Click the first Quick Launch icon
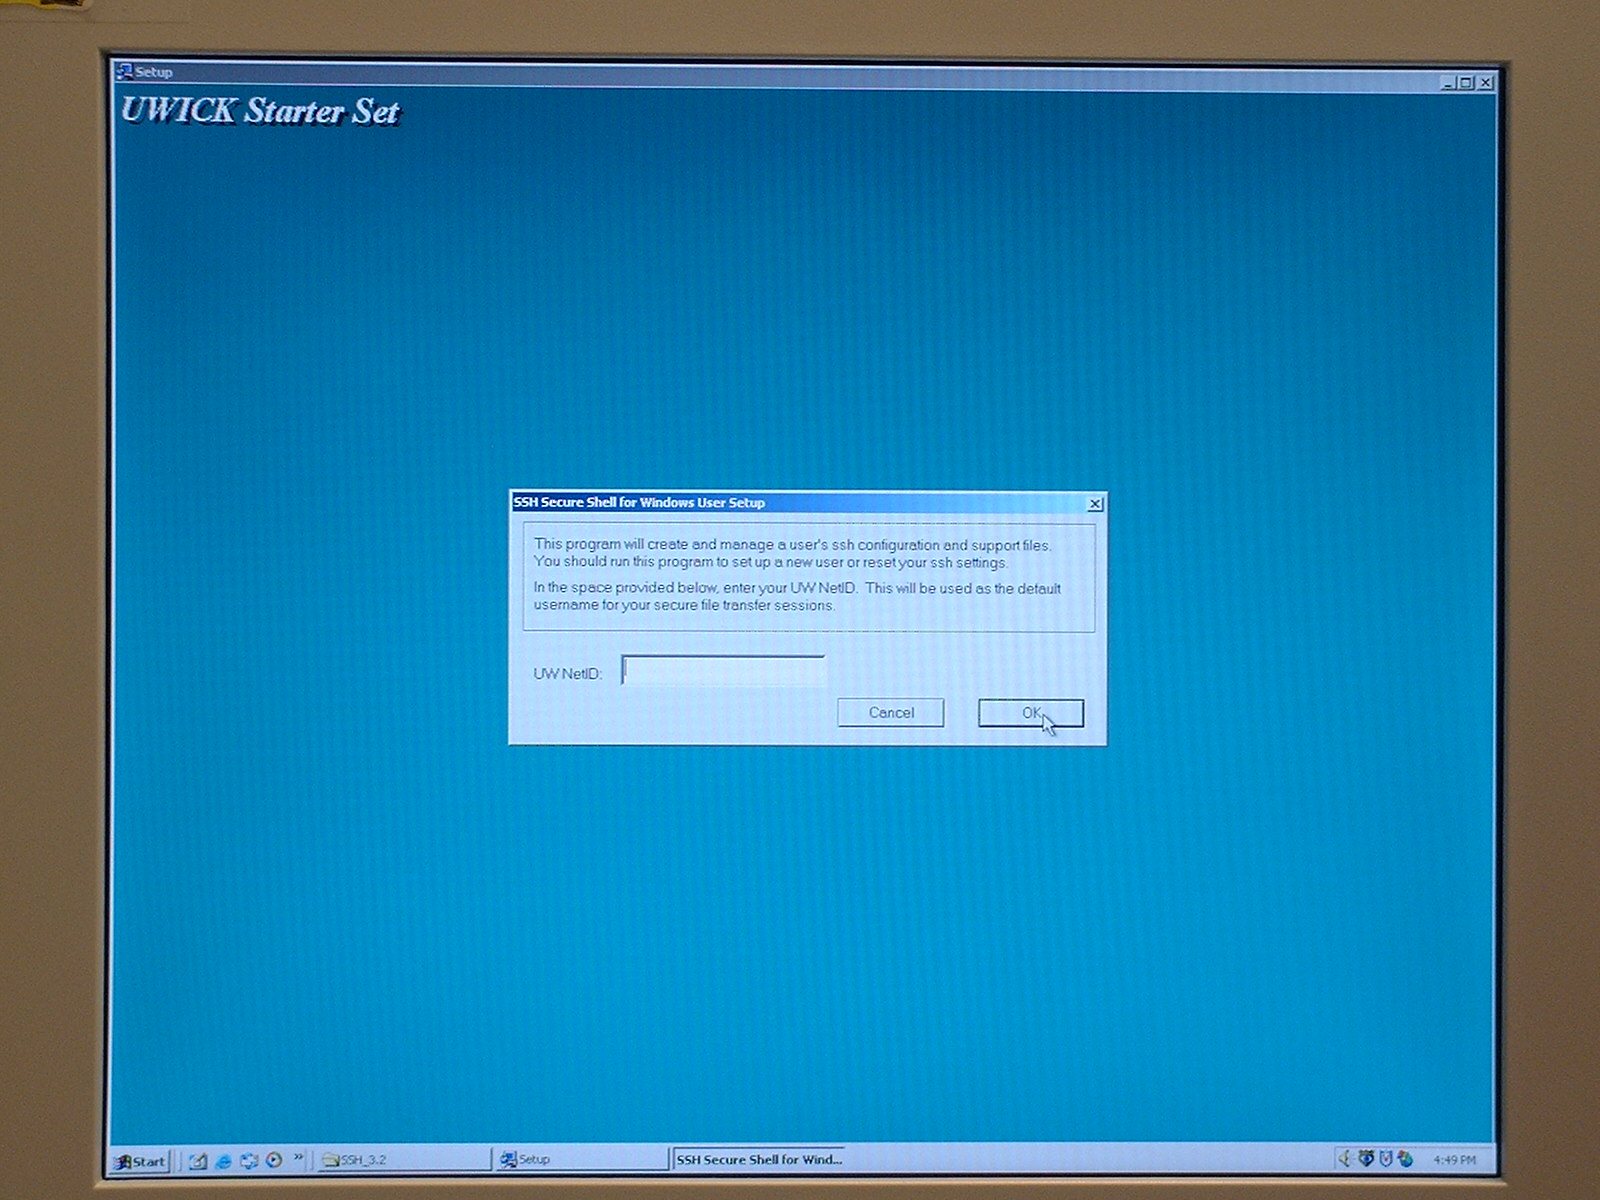The height and width of the screenshot is (1200, 1600). (x=198, y=1161)
